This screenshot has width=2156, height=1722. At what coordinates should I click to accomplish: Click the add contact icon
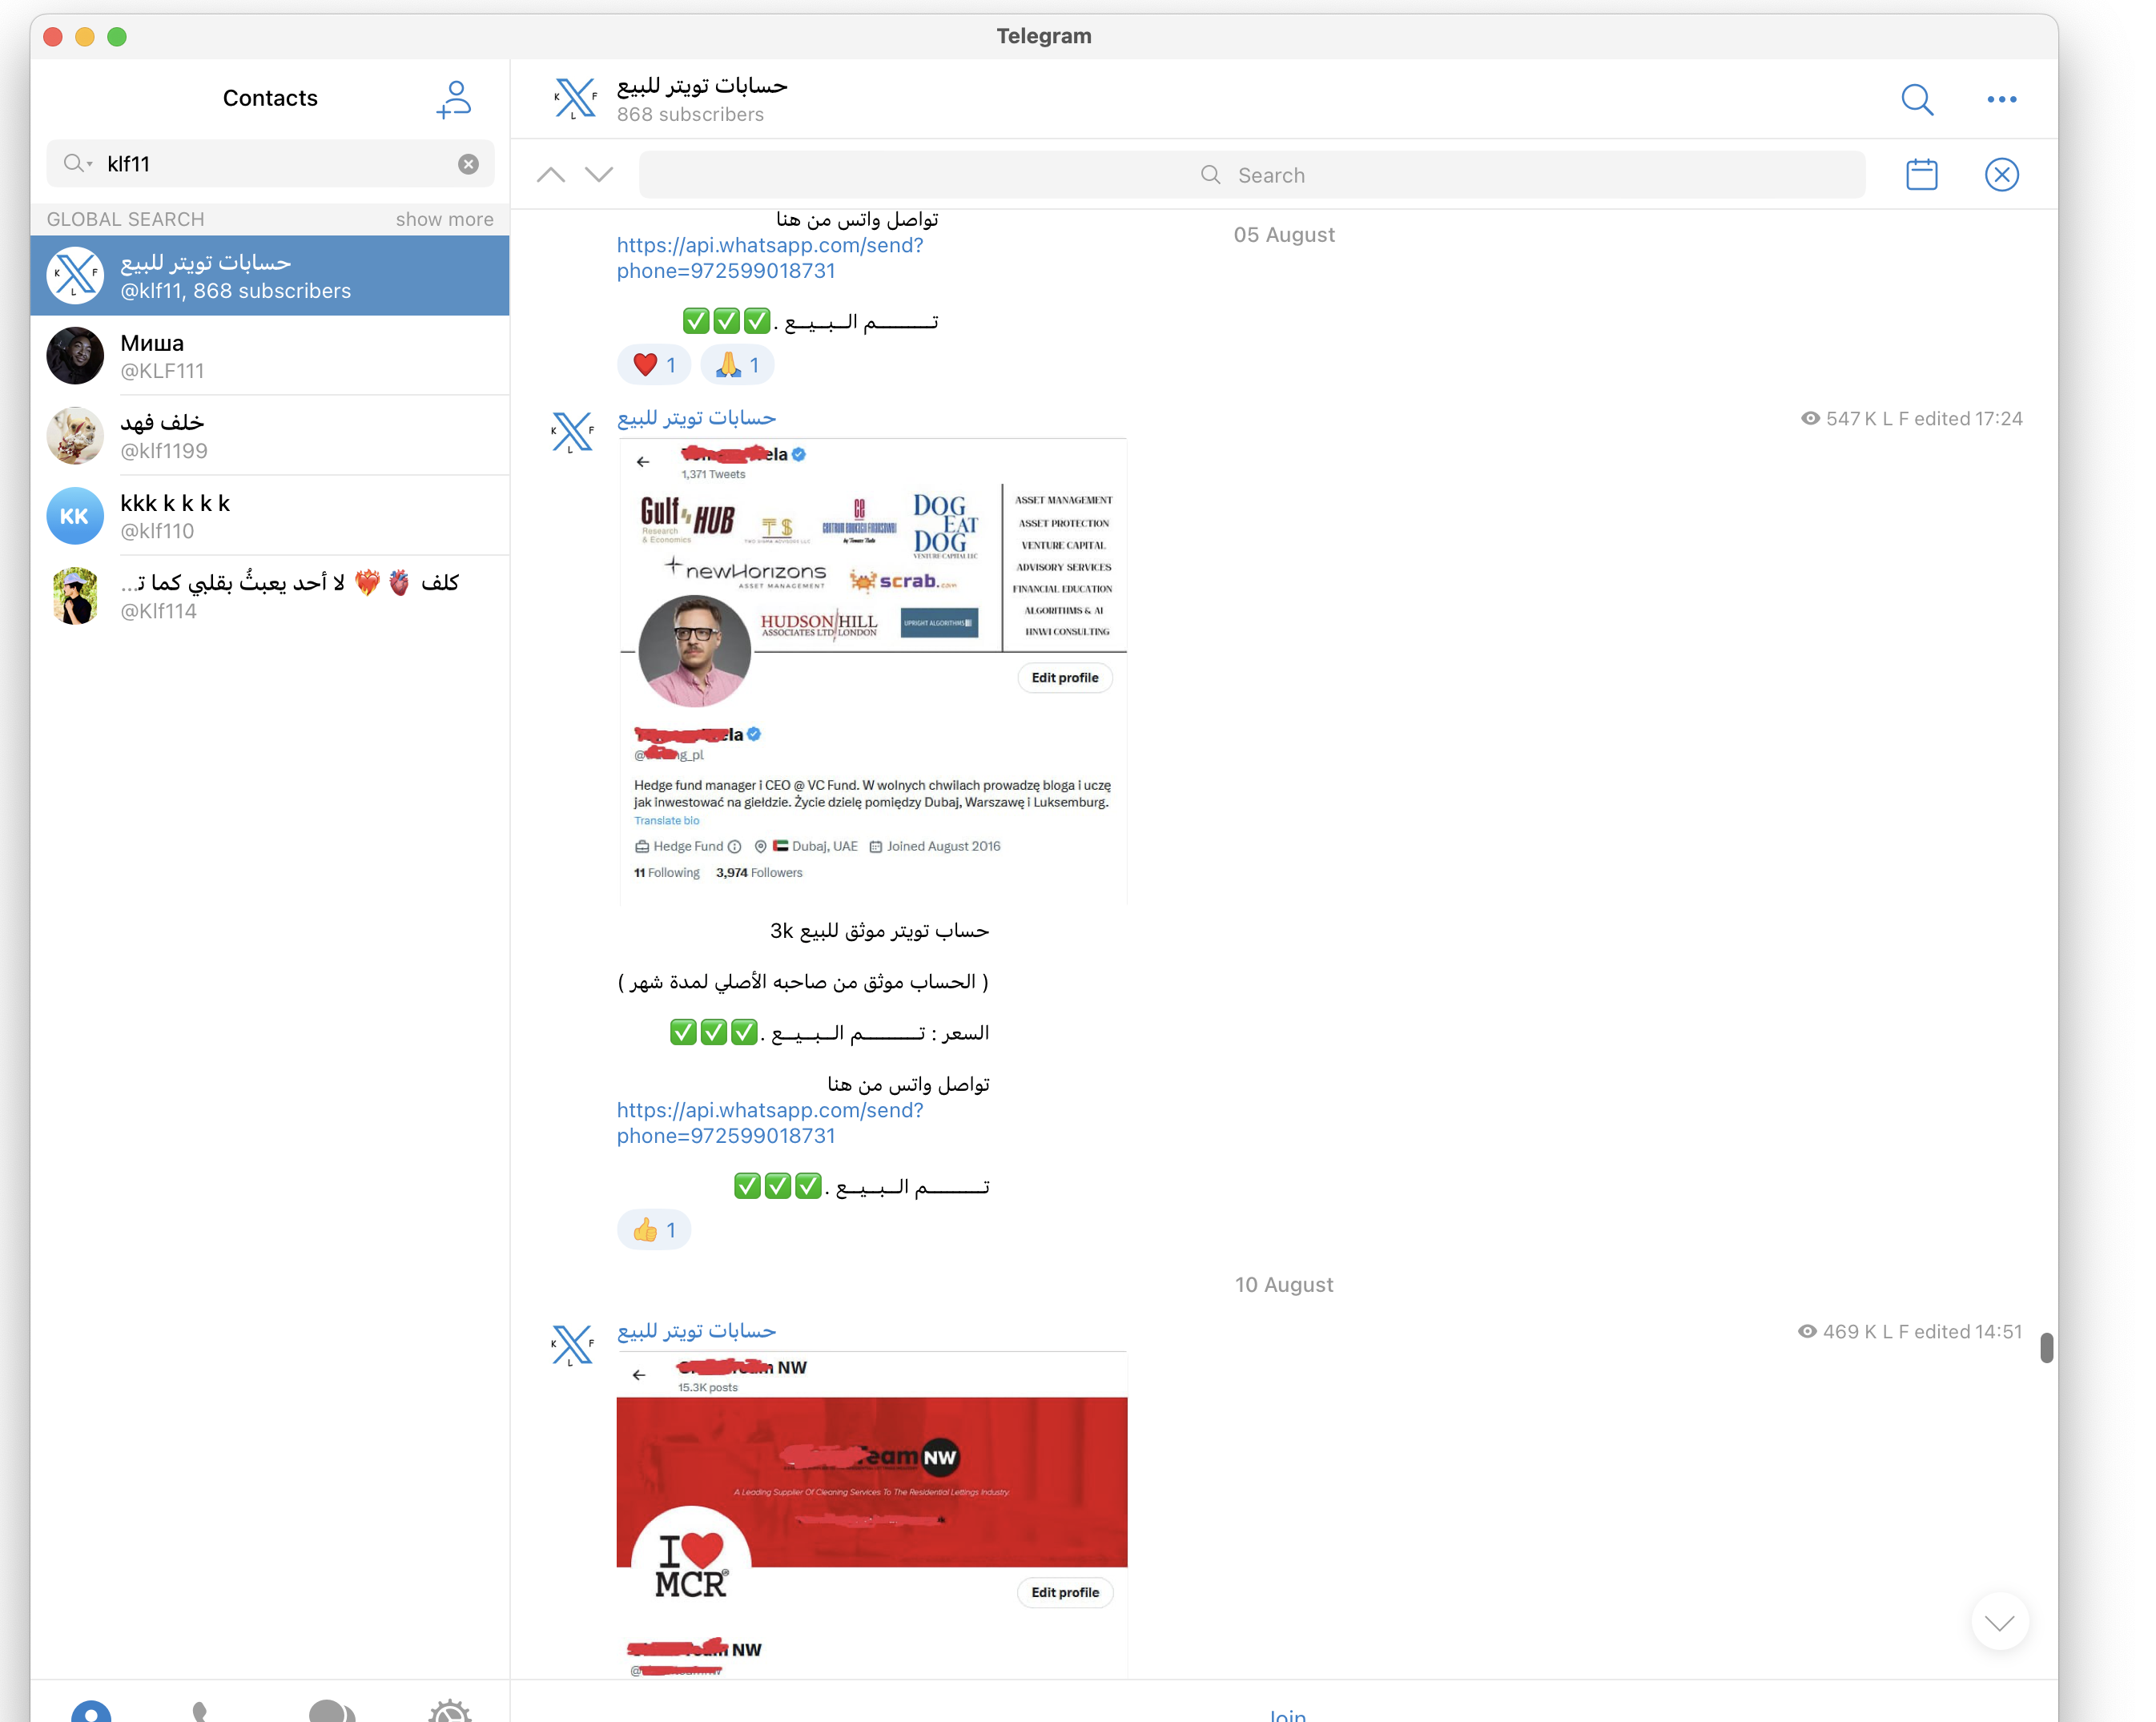[x=454, y=99]
